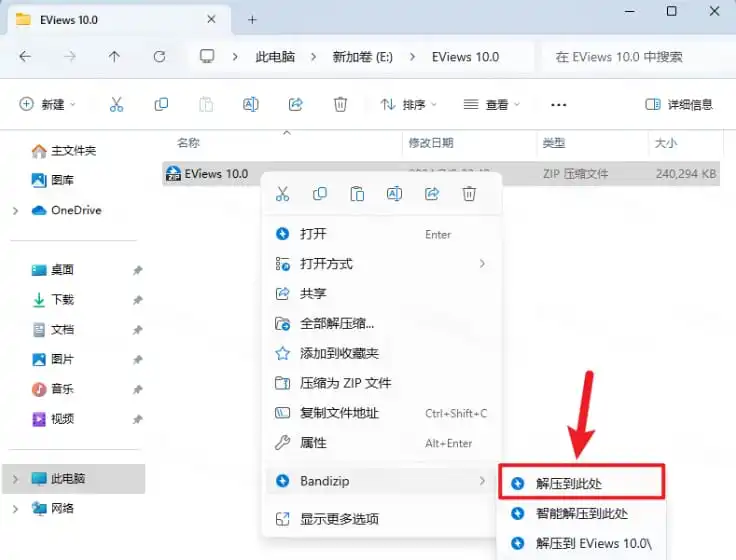Select 共享 in the context menu
Screen dimensions: 736x560
[383, 293]
